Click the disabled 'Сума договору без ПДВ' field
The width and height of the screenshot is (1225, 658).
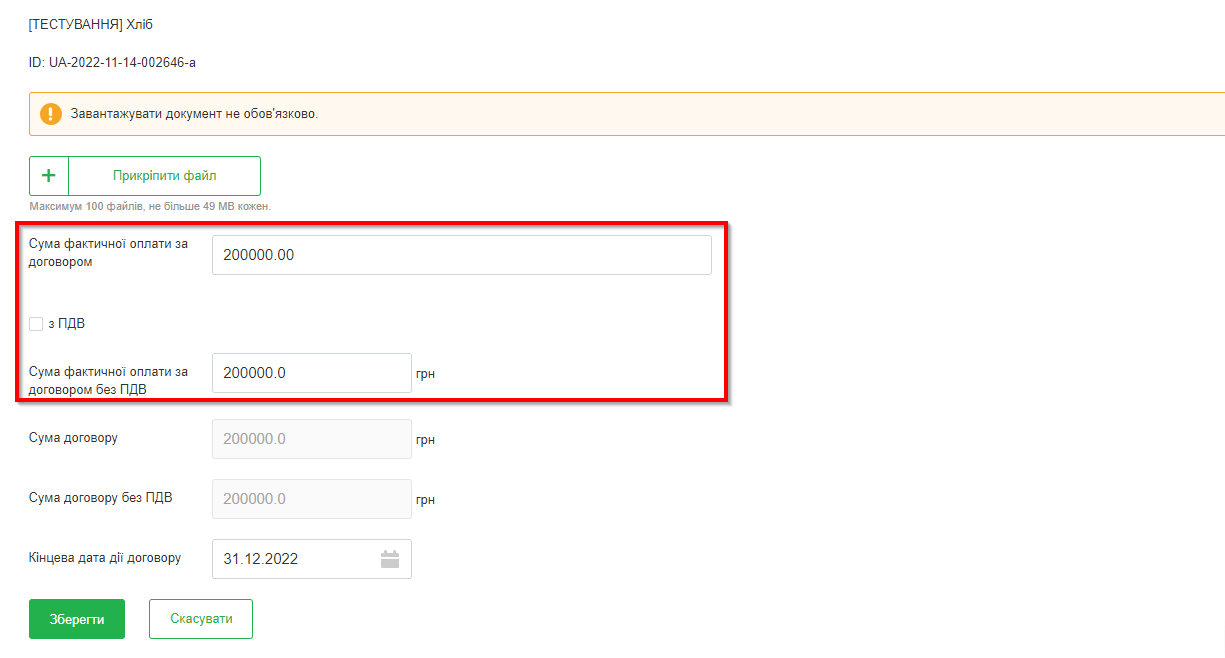tap(311, 499)
